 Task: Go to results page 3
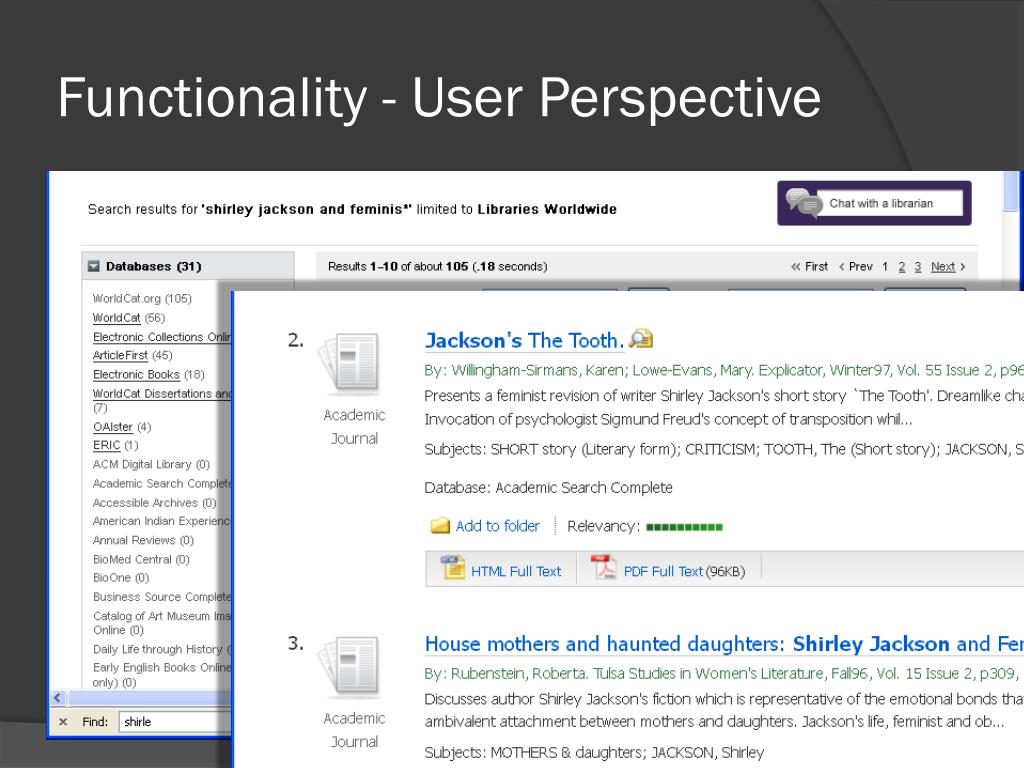[918, 266]
